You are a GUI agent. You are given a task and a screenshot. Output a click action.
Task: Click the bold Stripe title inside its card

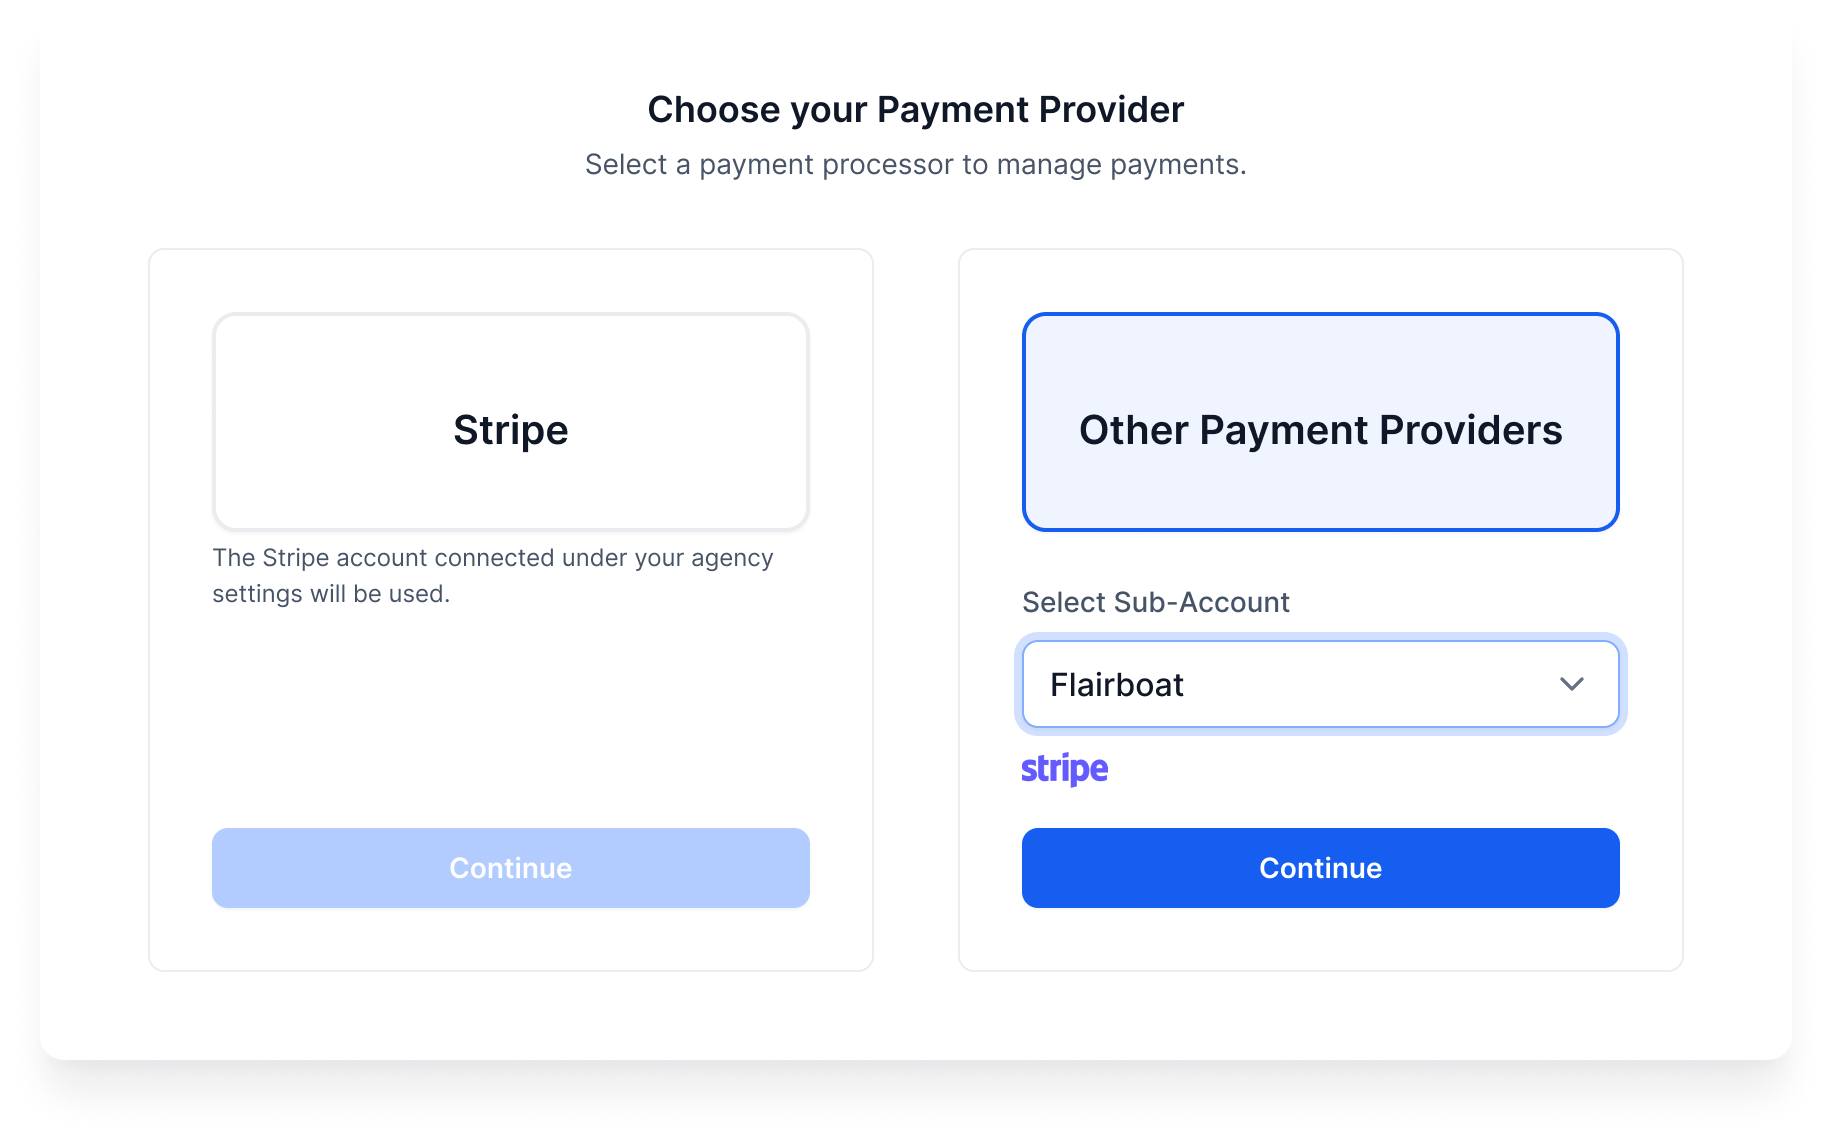pos(510,430)
